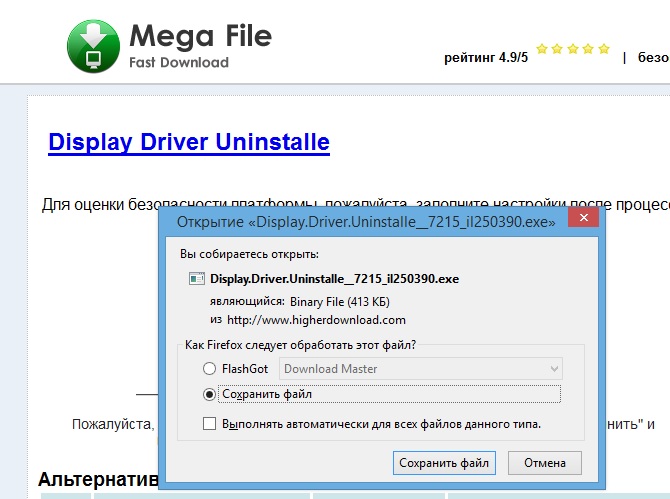The image size is (670, 499).
Task: Click the http://www.higherdownload.com source text
Action: (x=316, y=320)
